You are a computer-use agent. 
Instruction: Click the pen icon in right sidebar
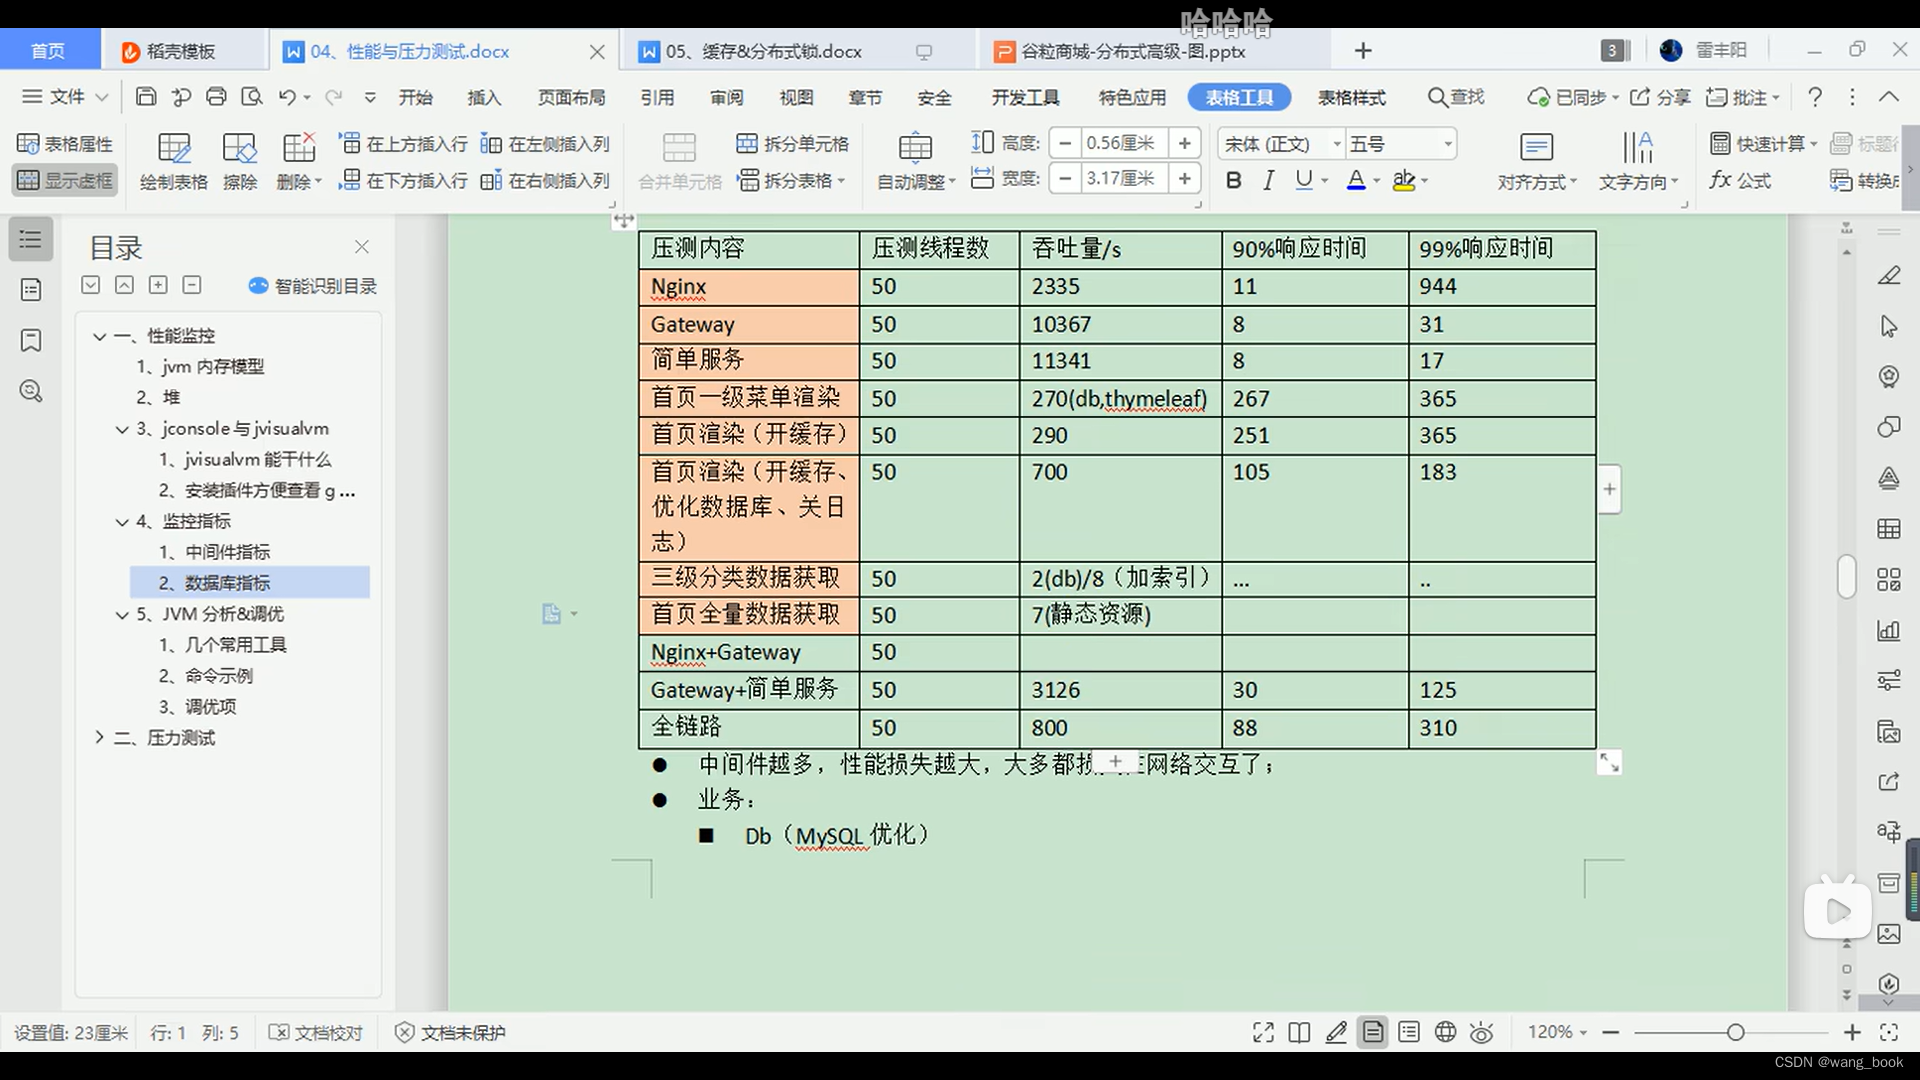1889,275
